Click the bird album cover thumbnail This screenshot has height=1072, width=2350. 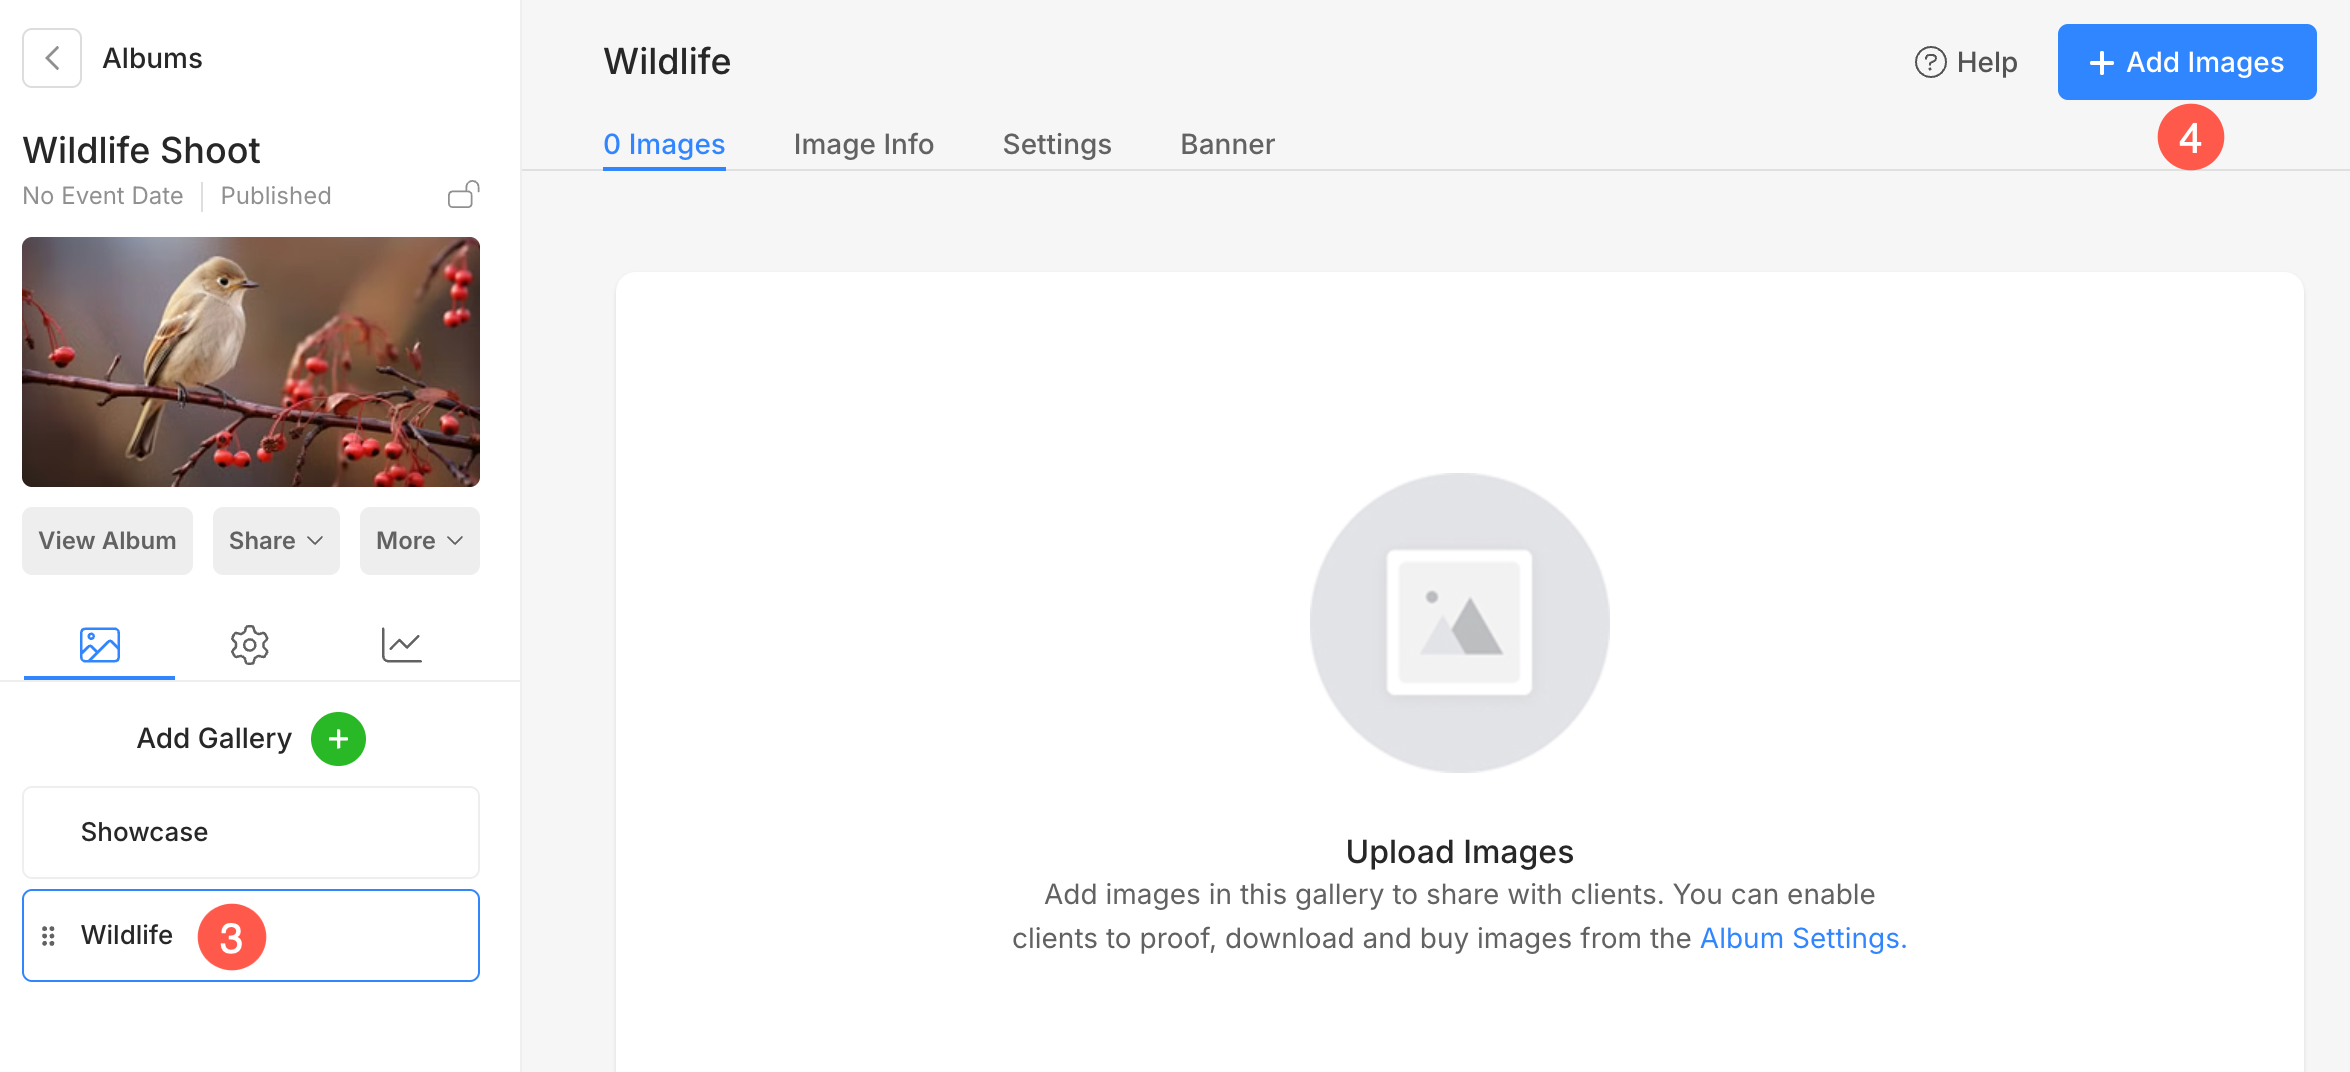point(250,362)
